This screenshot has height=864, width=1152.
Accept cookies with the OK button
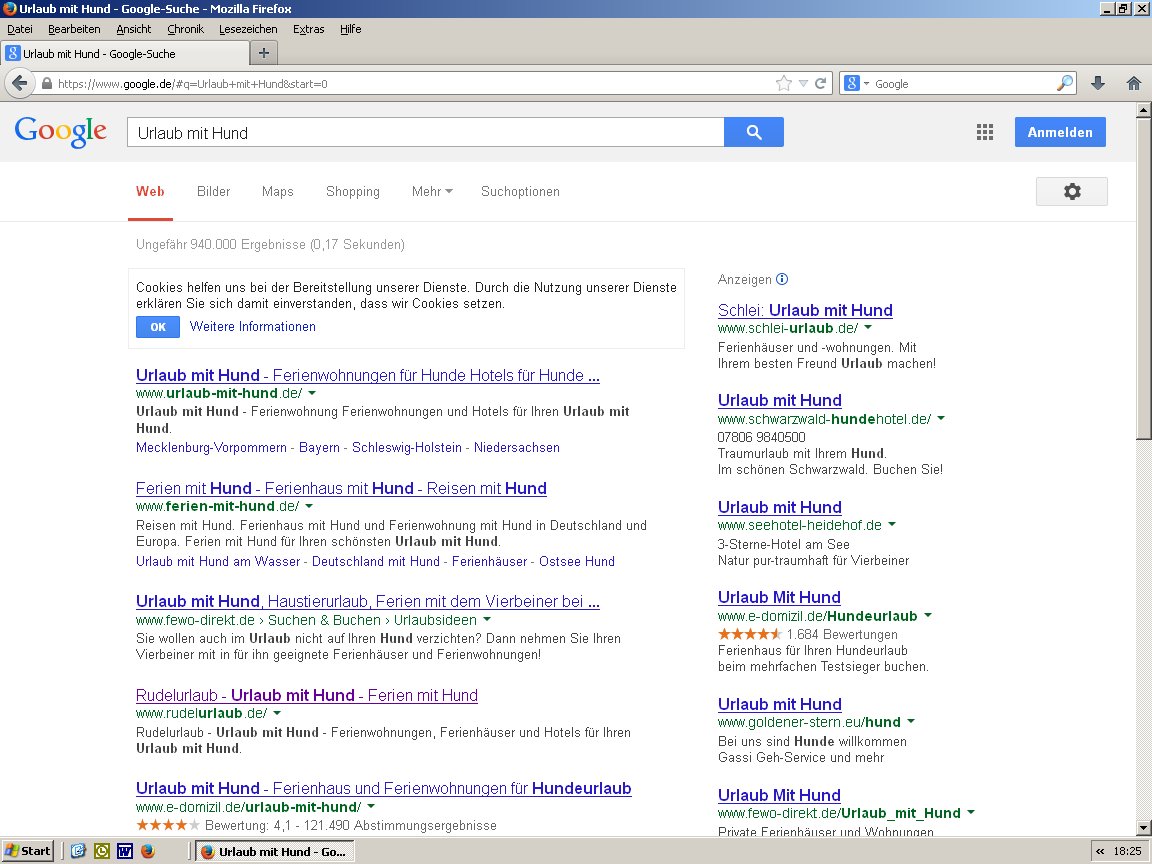pyautogui.click(x=158, y=327)
